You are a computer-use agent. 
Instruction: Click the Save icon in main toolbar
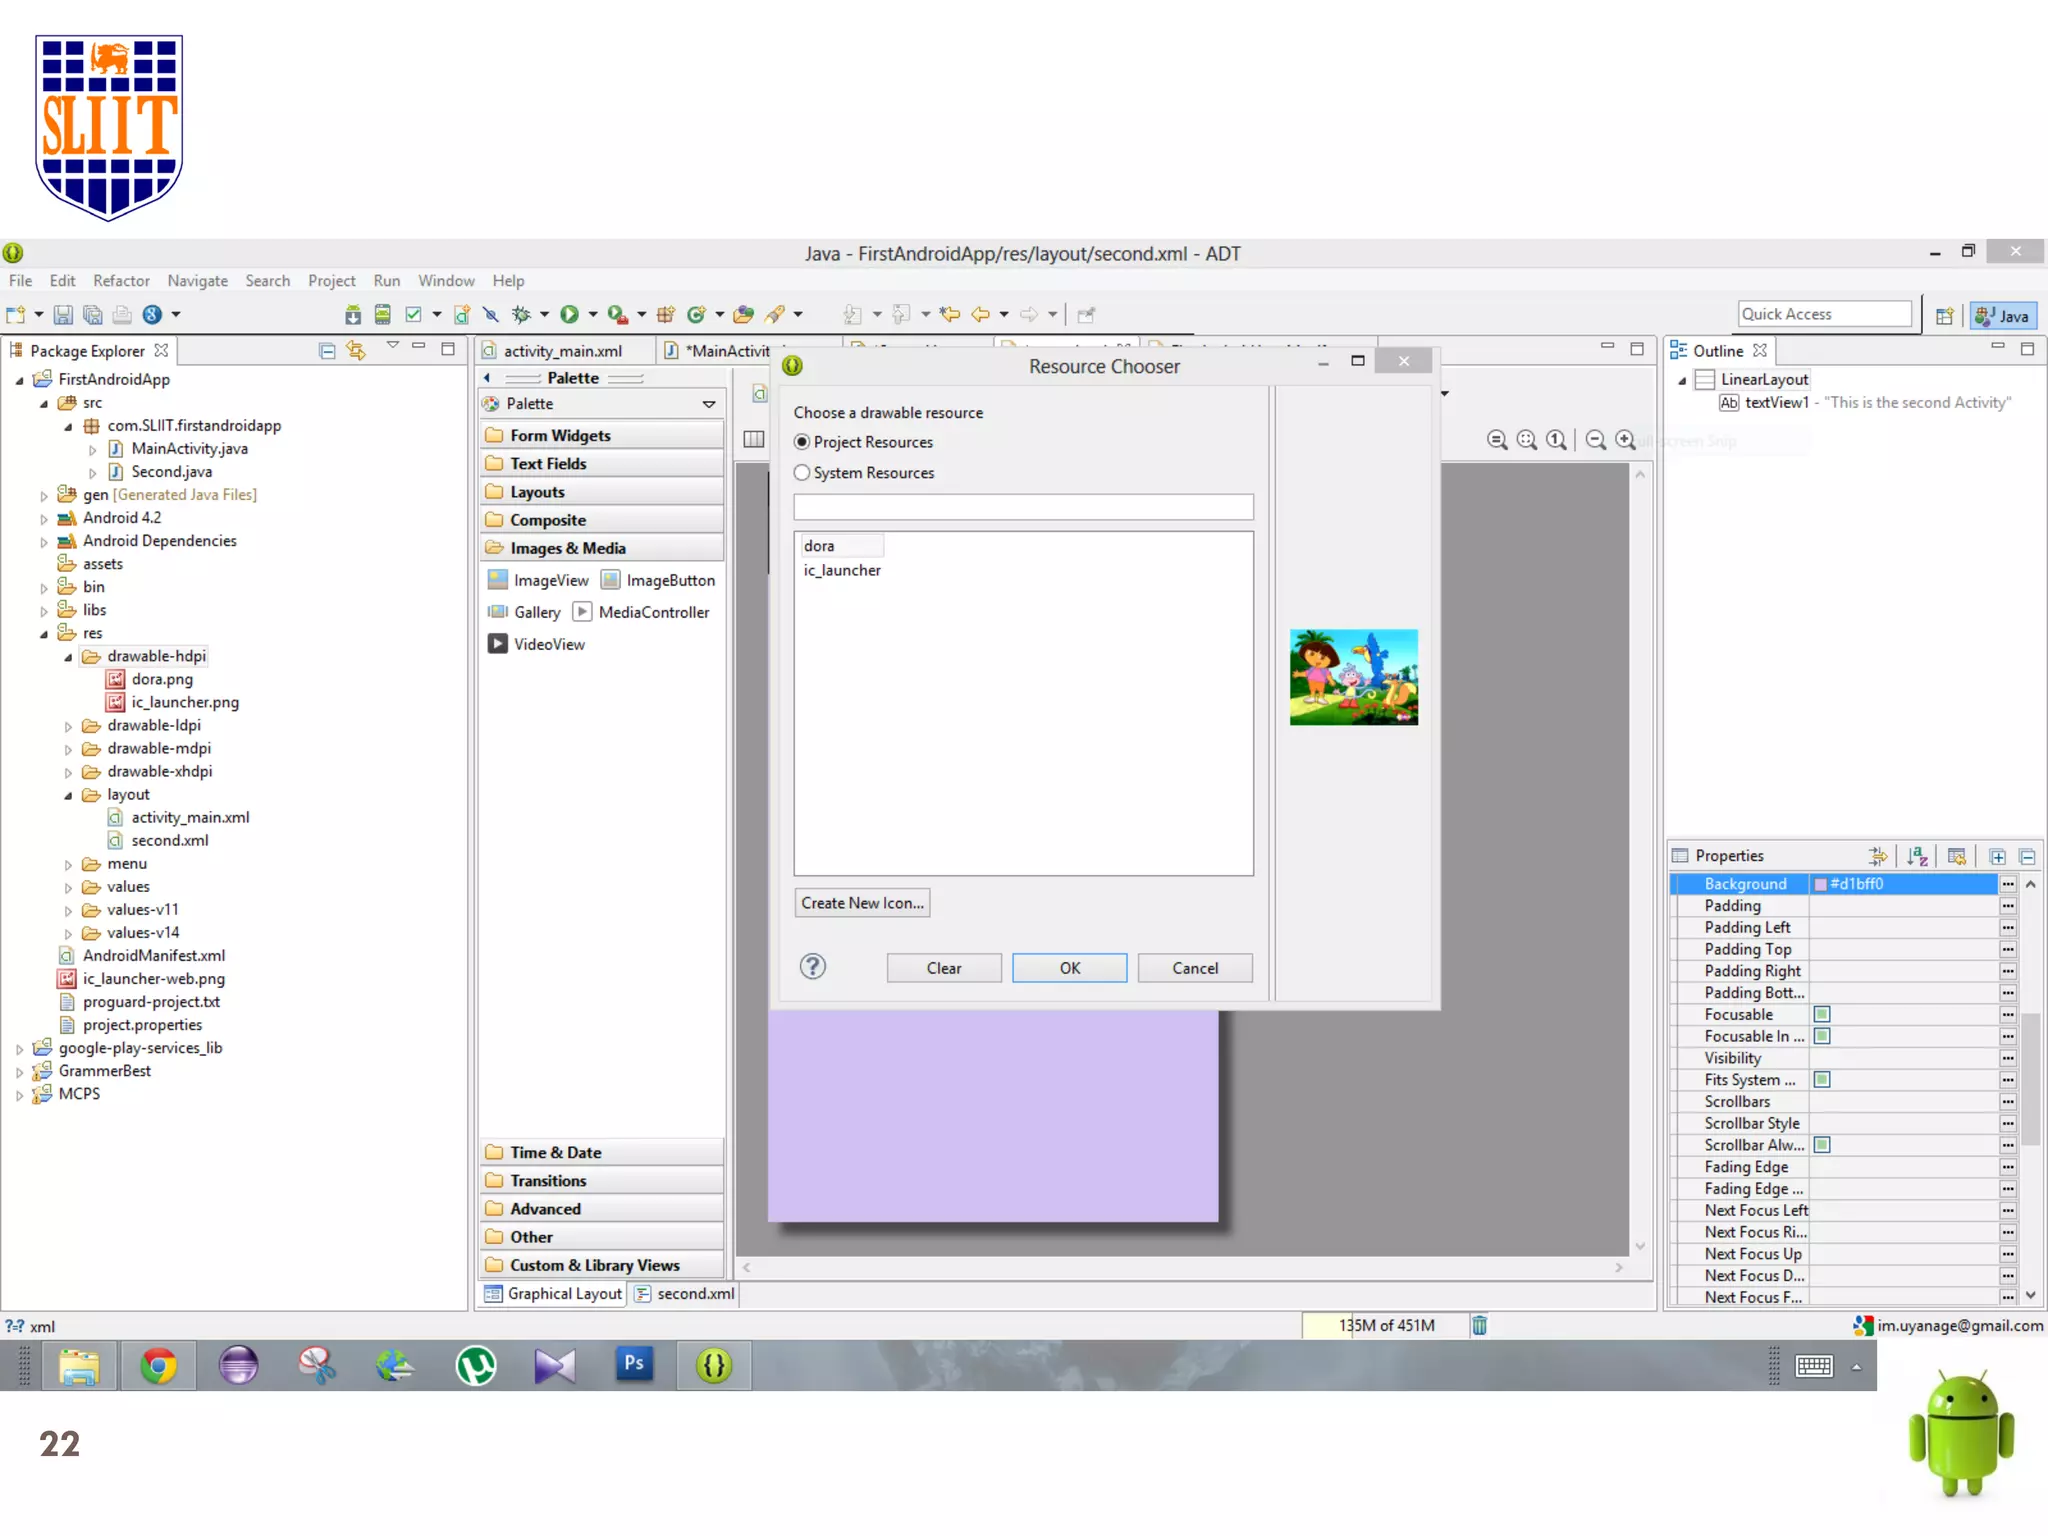click(63, 315)
